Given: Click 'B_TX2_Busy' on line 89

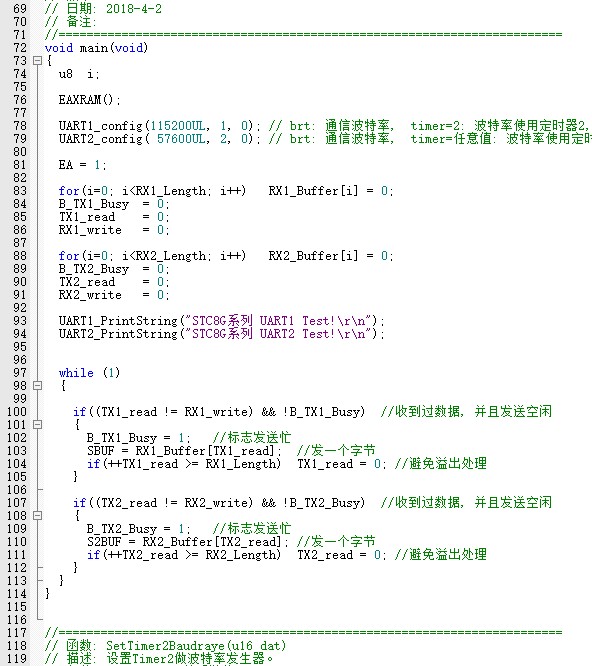Looking at the screenshot, I should click(x=93, y=269).
